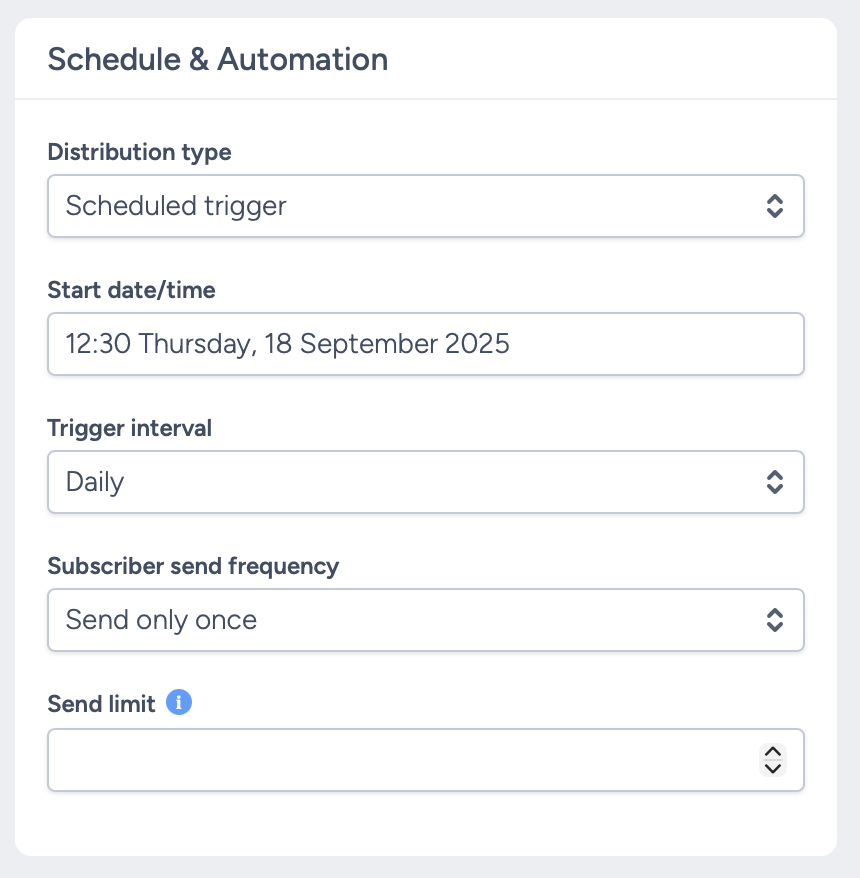This screenshot has height=878, width=860.
Task: Select the 'Scheduled trigger' value text
Action: click(x=175, y=206)
